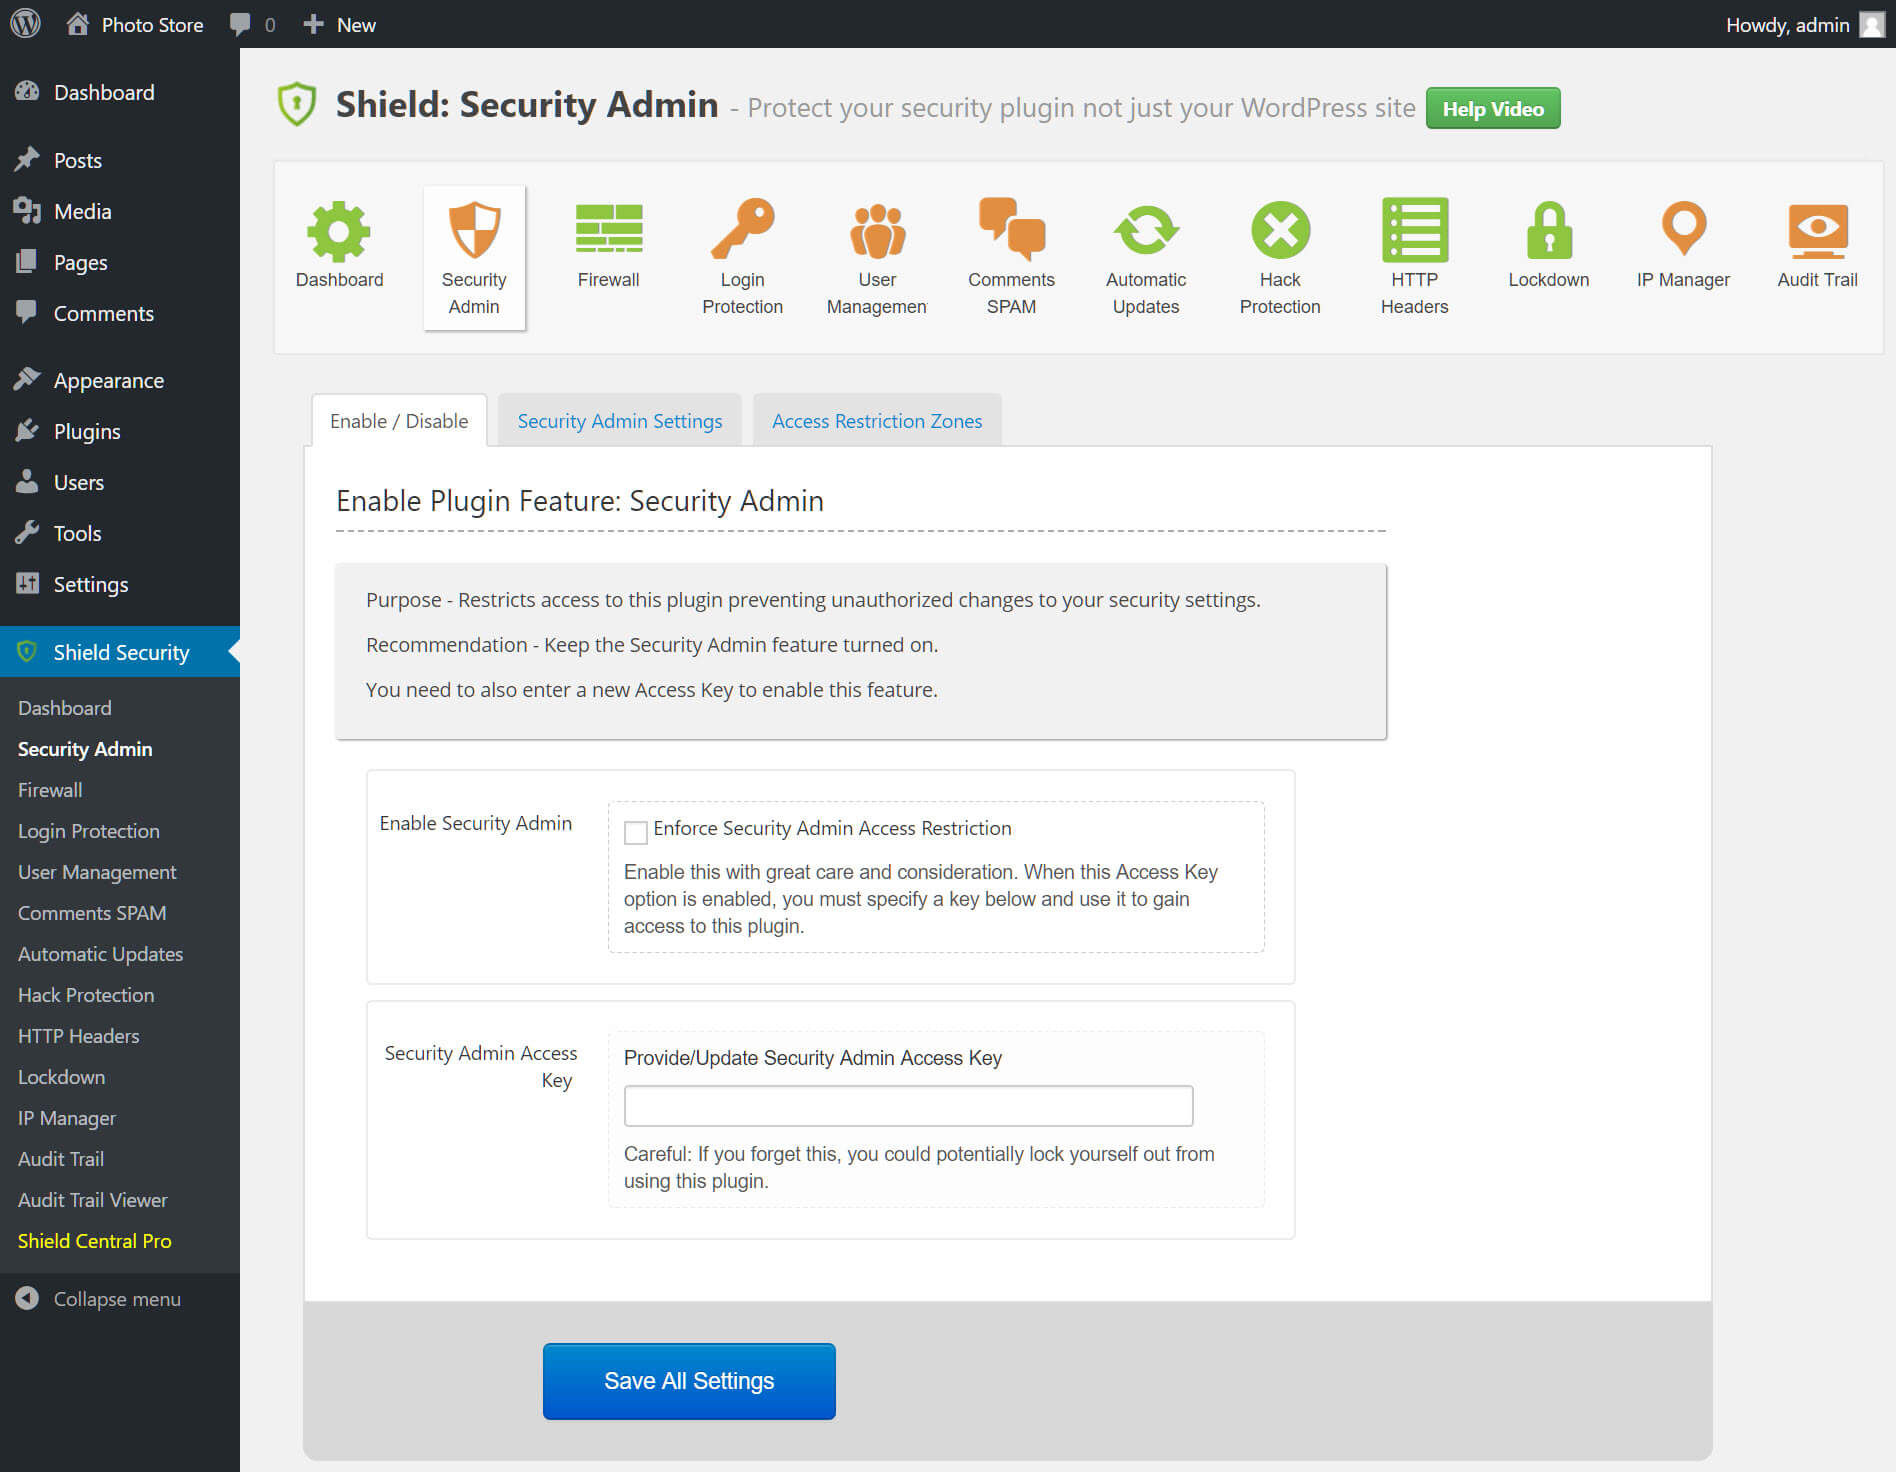Open User Management people icon
1896x1472 pixels.
tap(877, 231)
